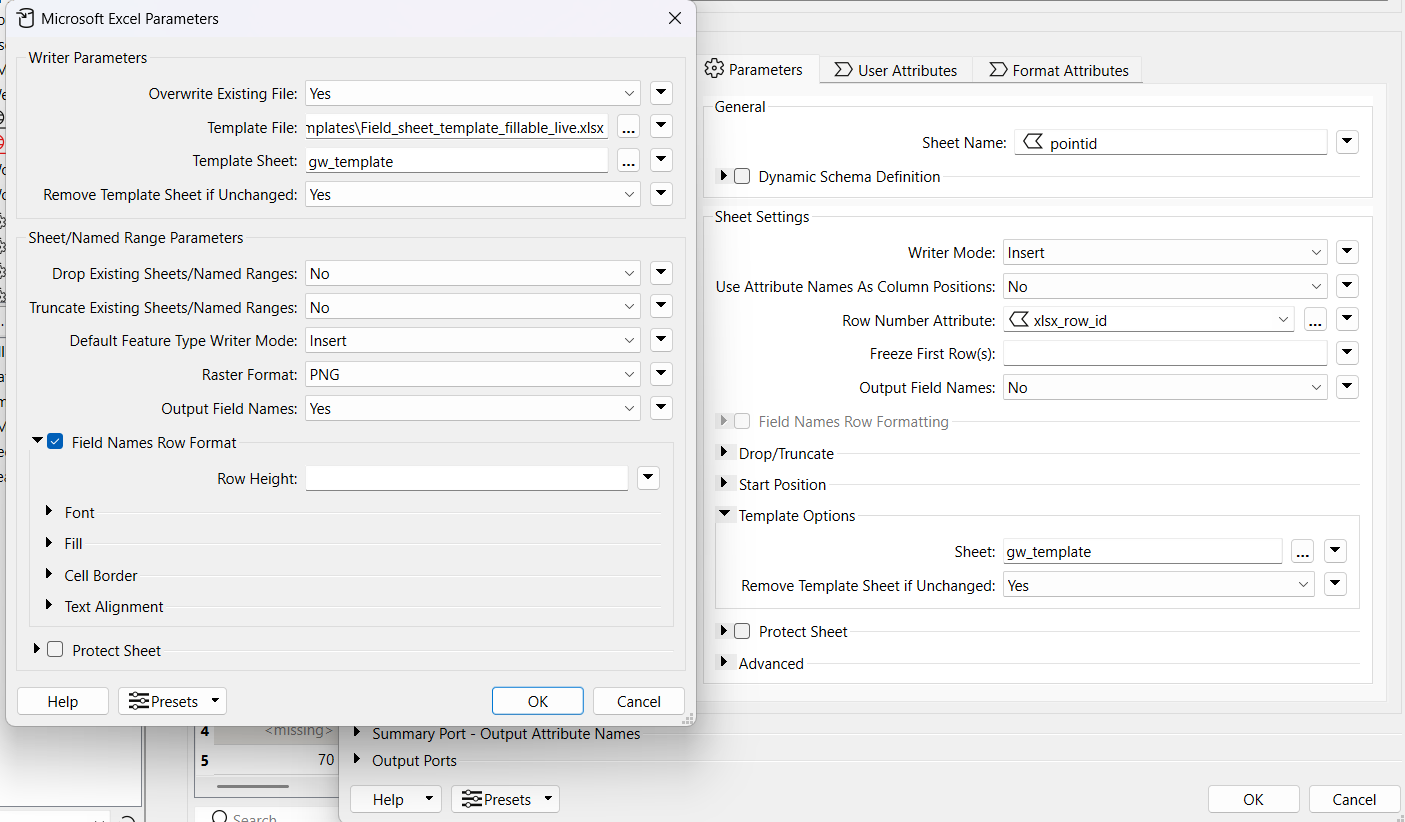Image resolution: width=1405 pixels, height=822 pixels.
Task: Click browse button next to Template Sheet field
Action: 628,161
